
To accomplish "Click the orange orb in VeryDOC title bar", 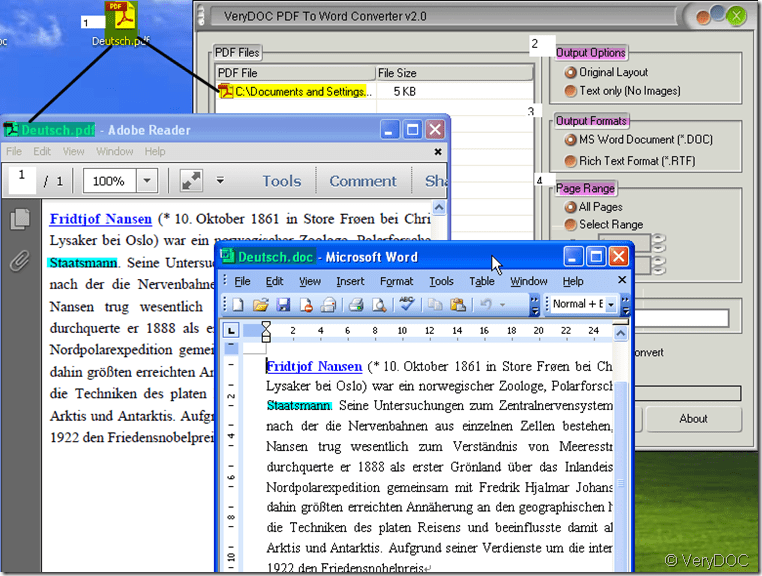I will pos(703,17).
